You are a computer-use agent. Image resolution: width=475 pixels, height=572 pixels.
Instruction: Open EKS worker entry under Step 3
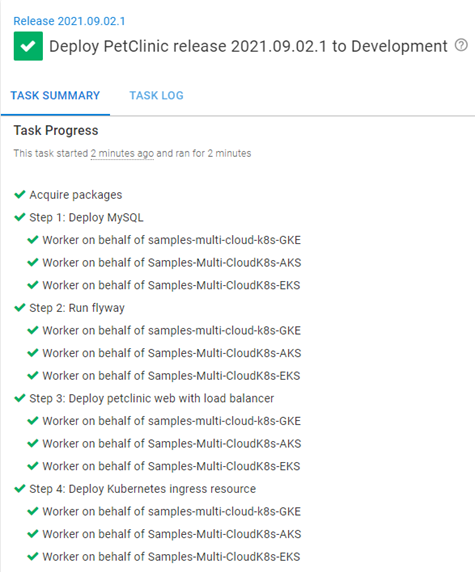pyautogui.click(x=171, y=466)
